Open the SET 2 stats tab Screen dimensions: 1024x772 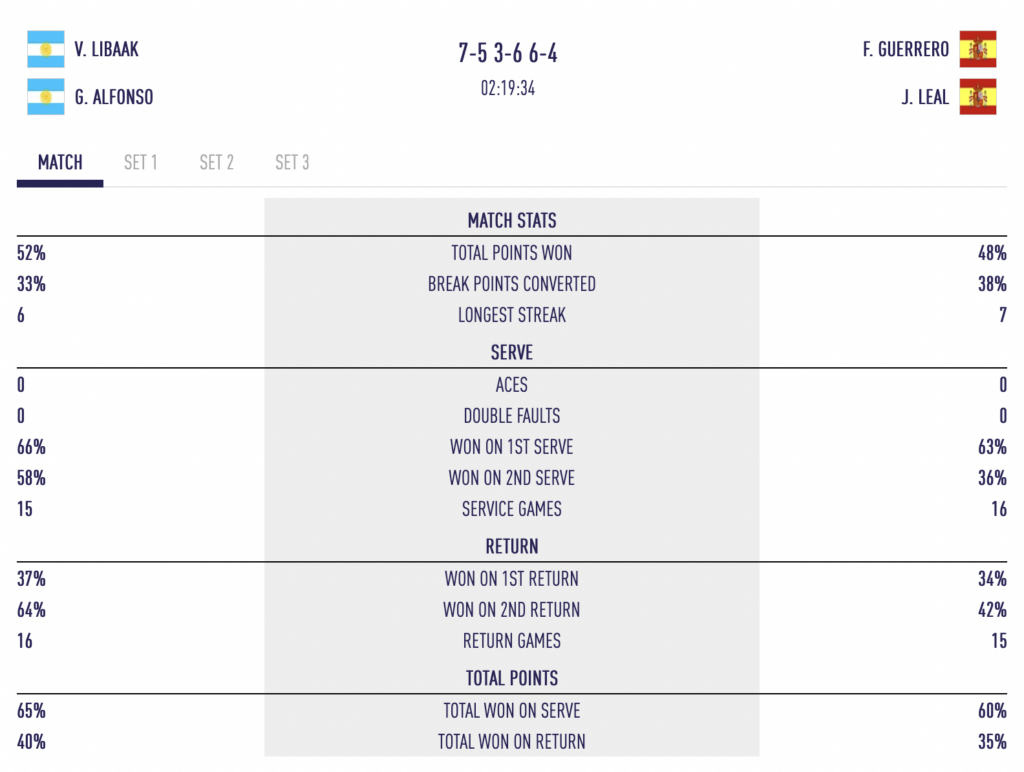(x=216, y=163)
